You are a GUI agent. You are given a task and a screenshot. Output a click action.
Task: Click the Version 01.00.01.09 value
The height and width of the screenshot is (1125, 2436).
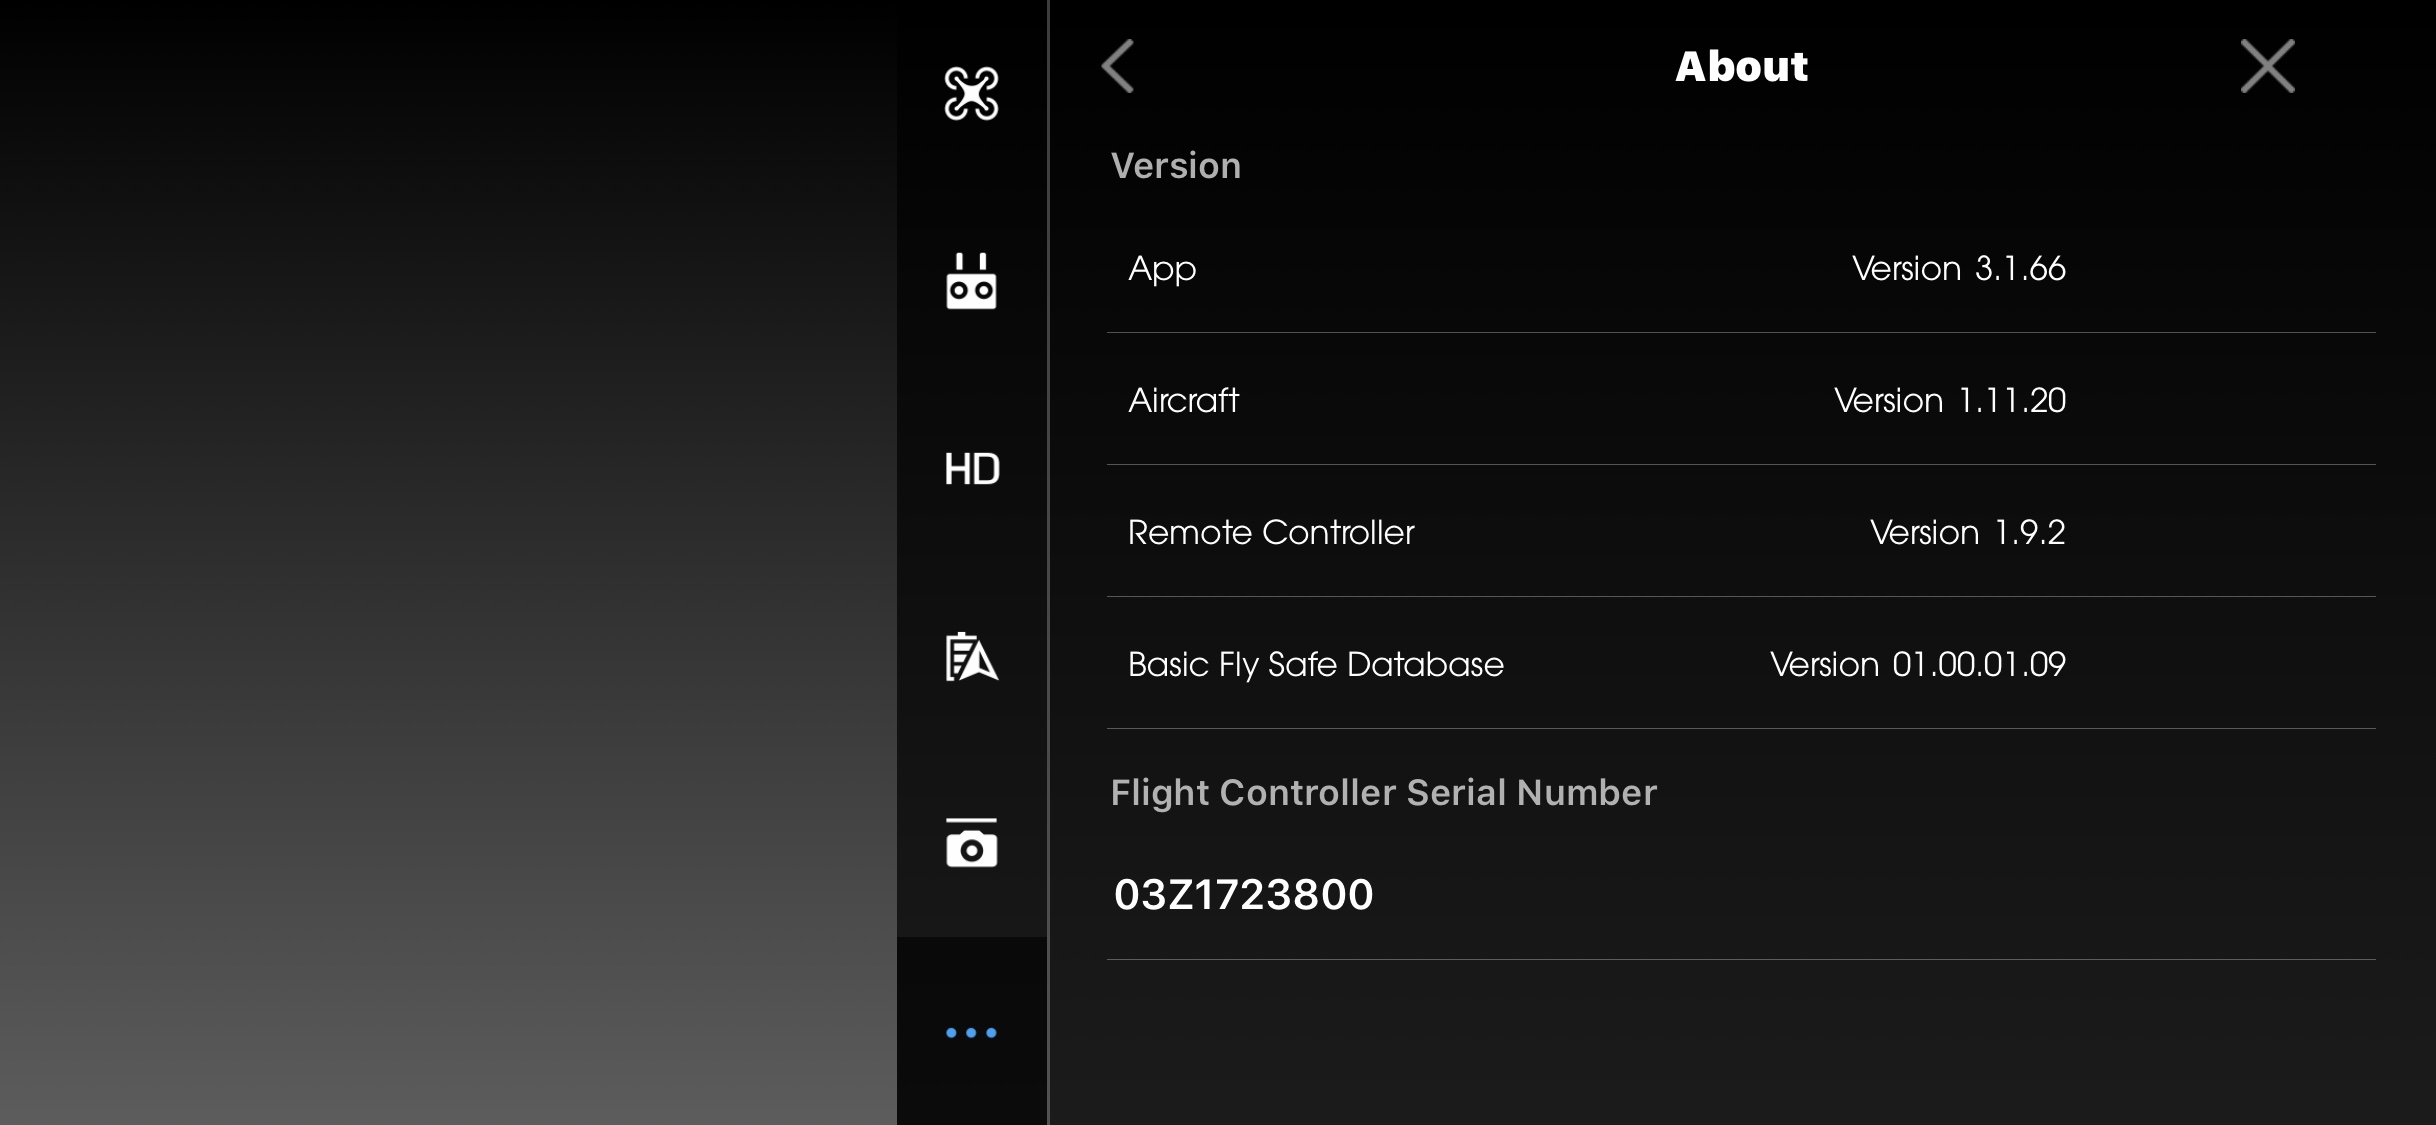(x=1917, y=664)
